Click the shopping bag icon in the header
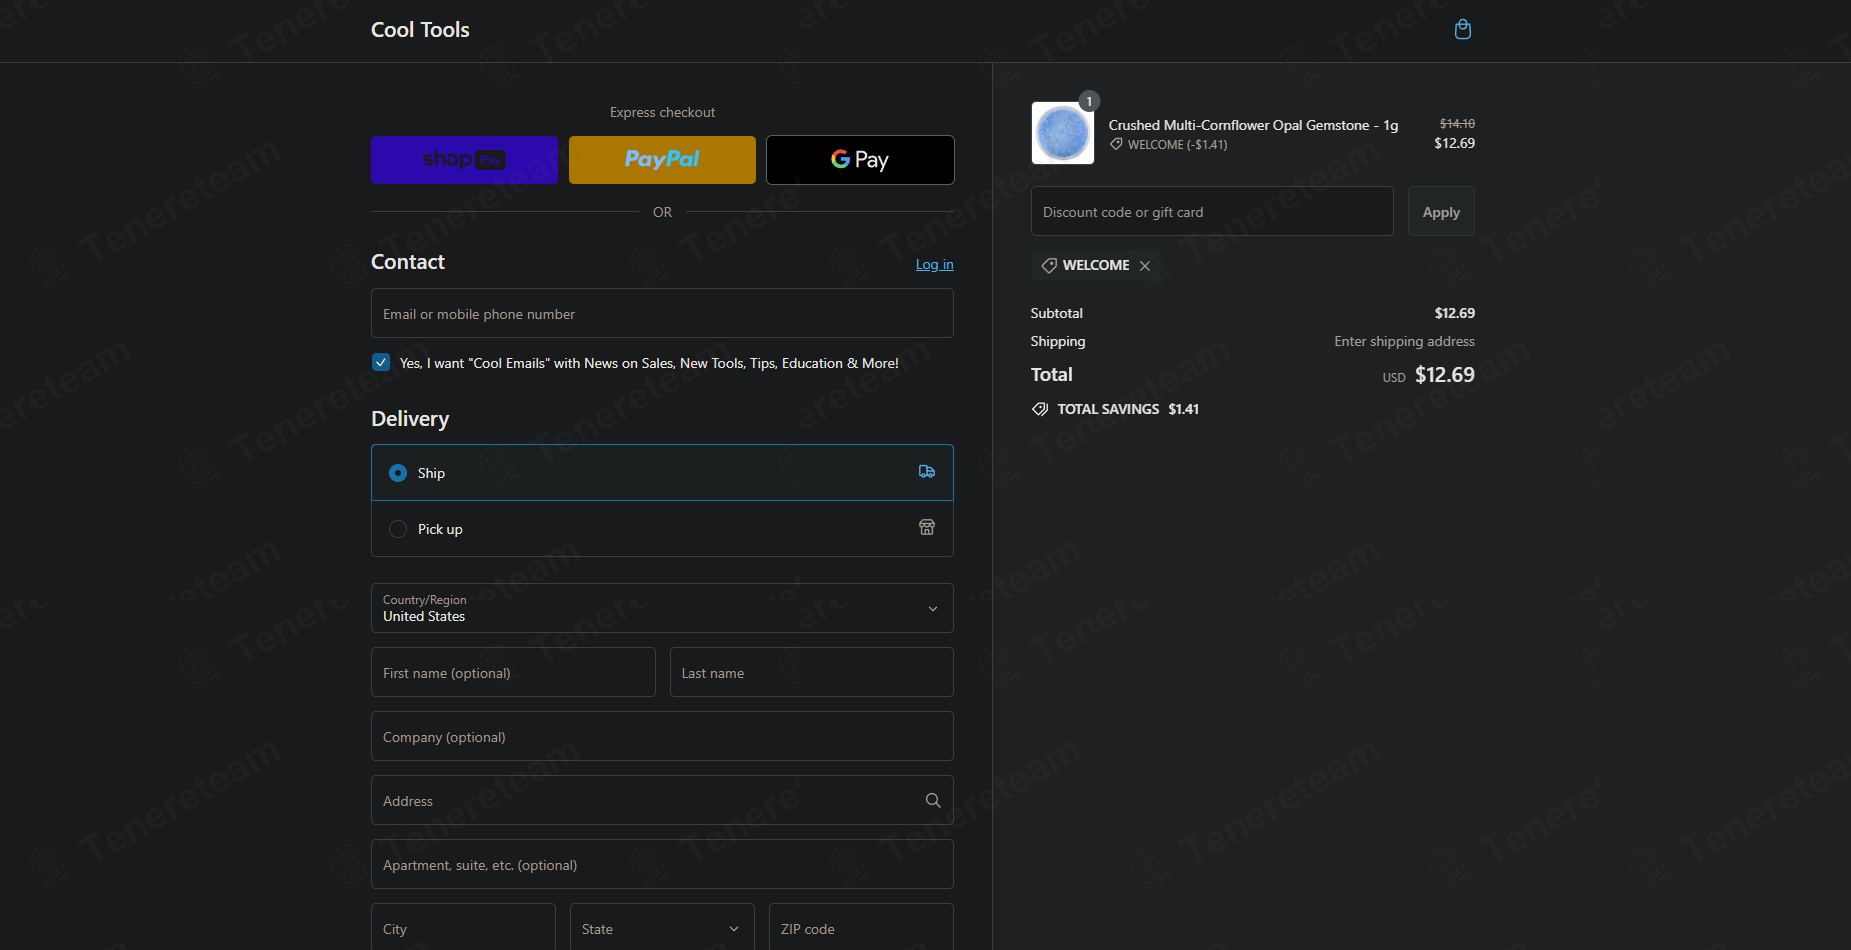Viewport: 1851px width, 950px height. coord(1462,29)
